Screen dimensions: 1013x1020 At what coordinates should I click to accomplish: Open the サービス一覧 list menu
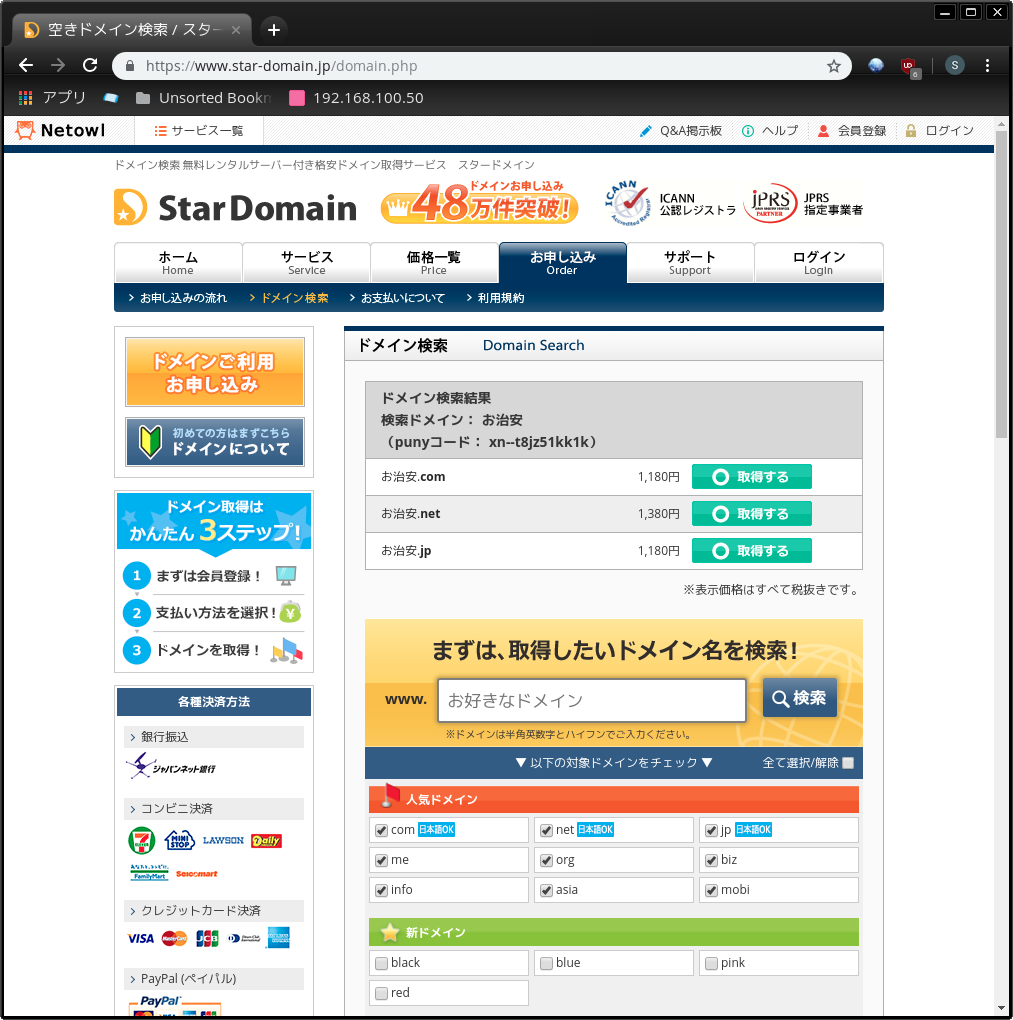pyautogui.click(x=198, y=131)
